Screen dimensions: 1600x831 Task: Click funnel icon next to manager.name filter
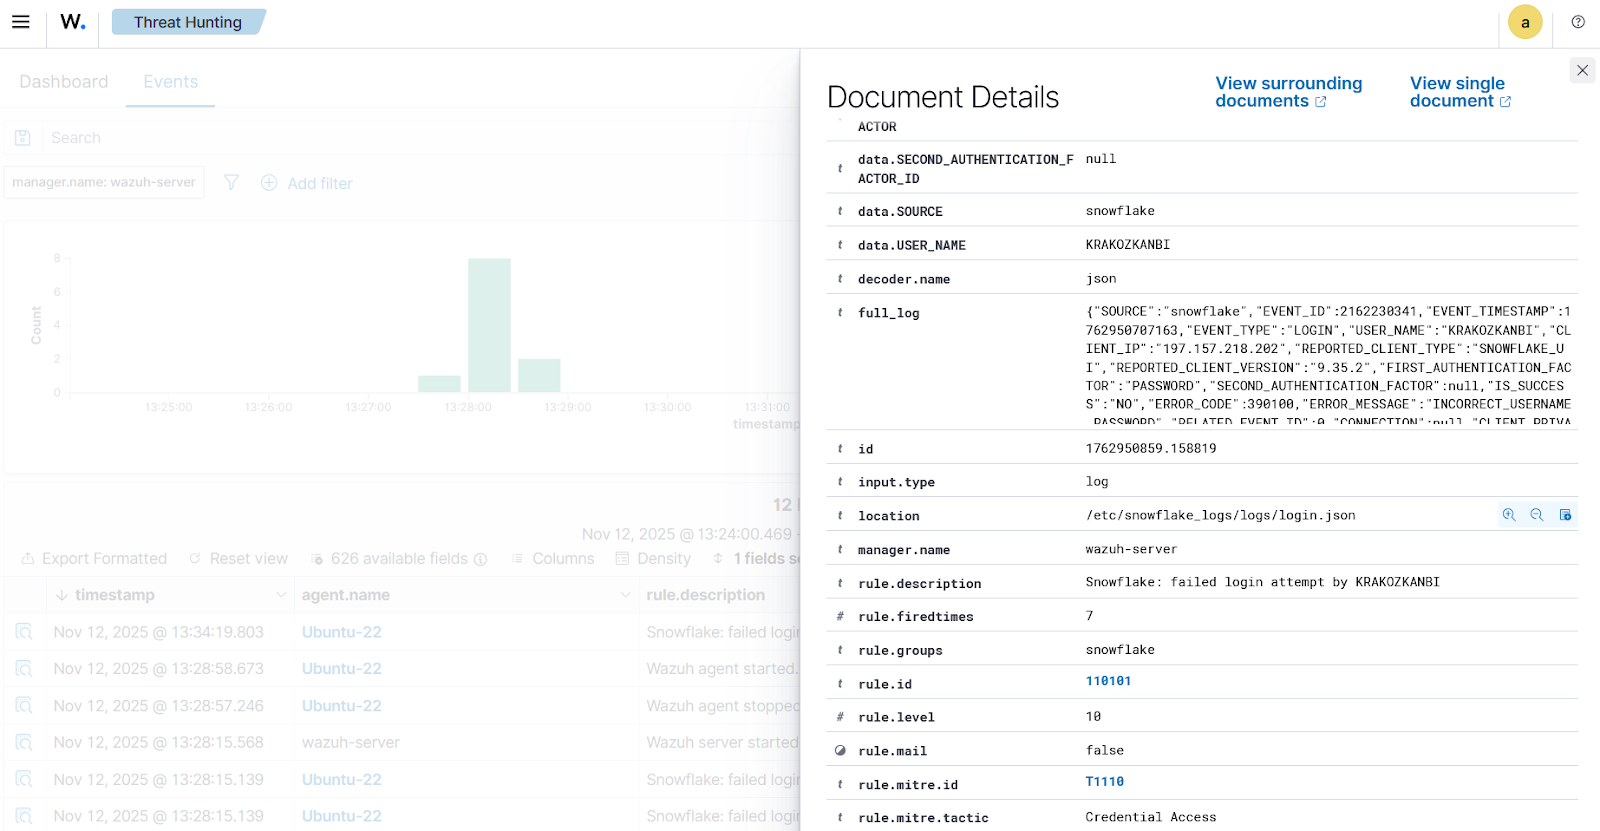tap(231, 183)
